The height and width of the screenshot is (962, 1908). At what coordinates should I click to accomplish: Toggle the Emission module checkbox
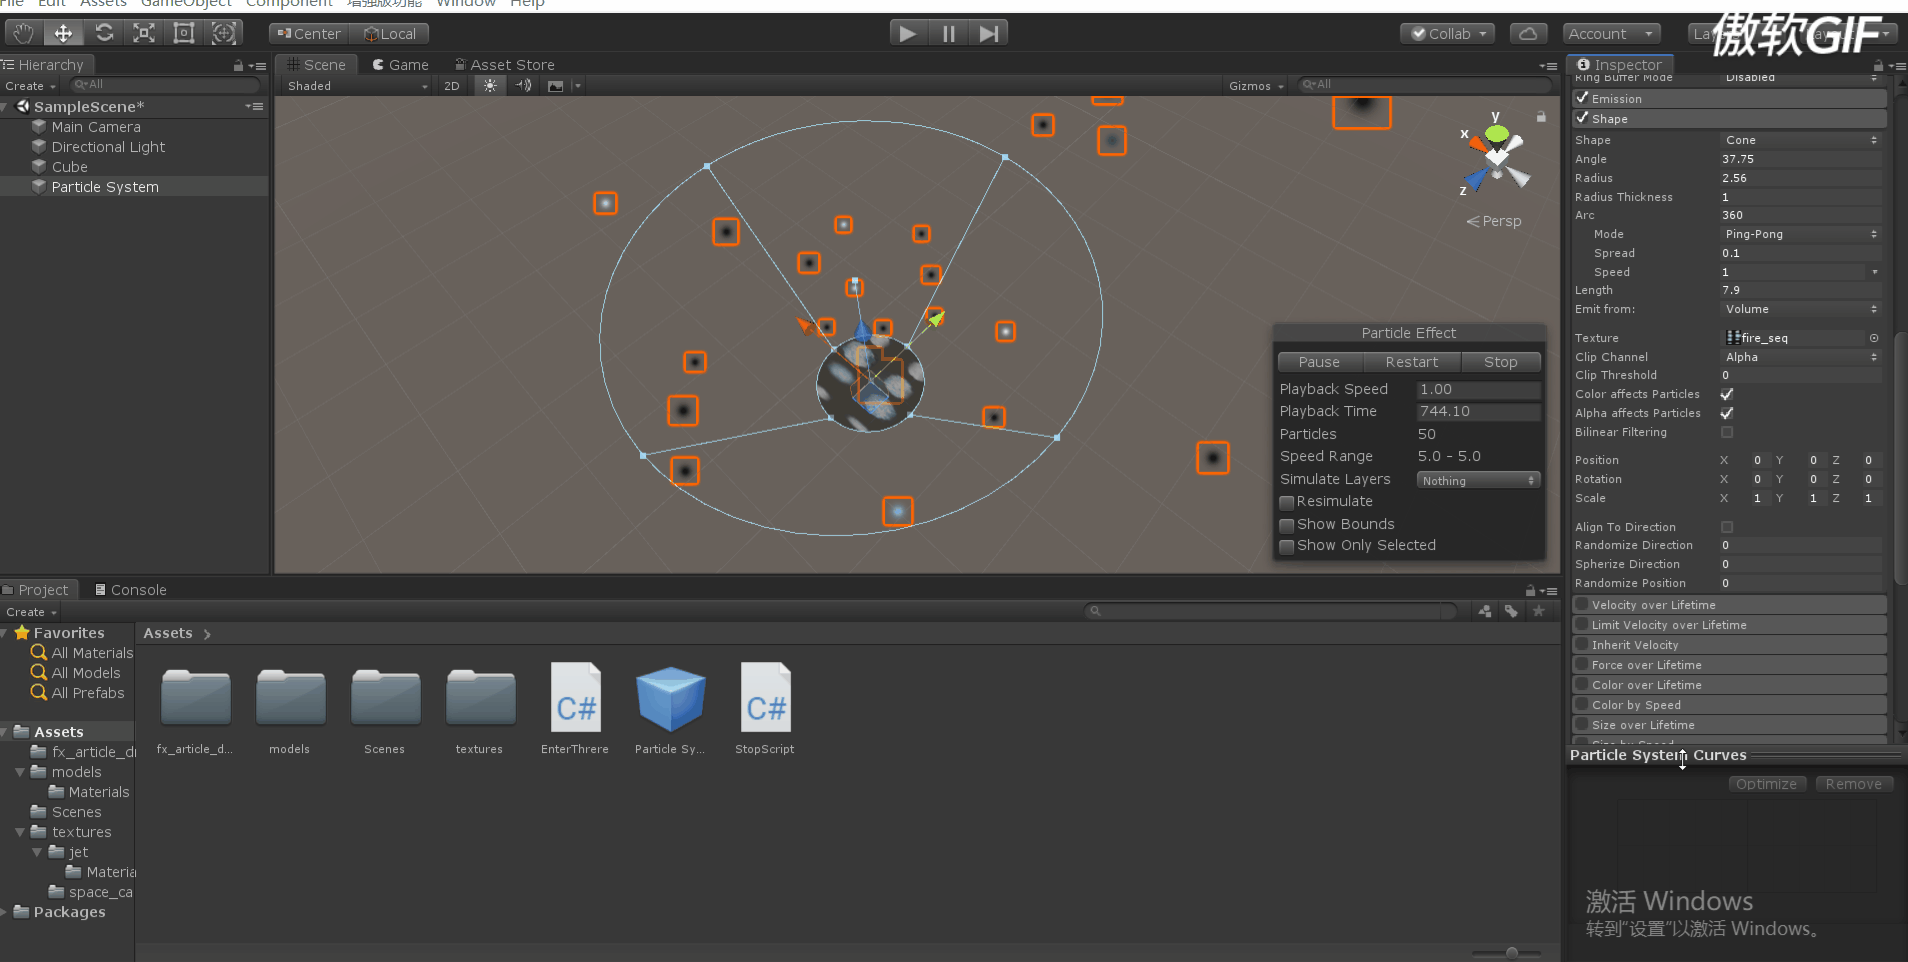(1582, 98)
